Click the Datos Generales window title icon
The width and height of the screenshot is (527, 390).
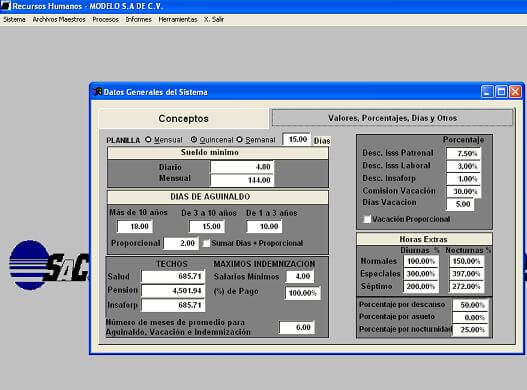(x=97, y=91)
